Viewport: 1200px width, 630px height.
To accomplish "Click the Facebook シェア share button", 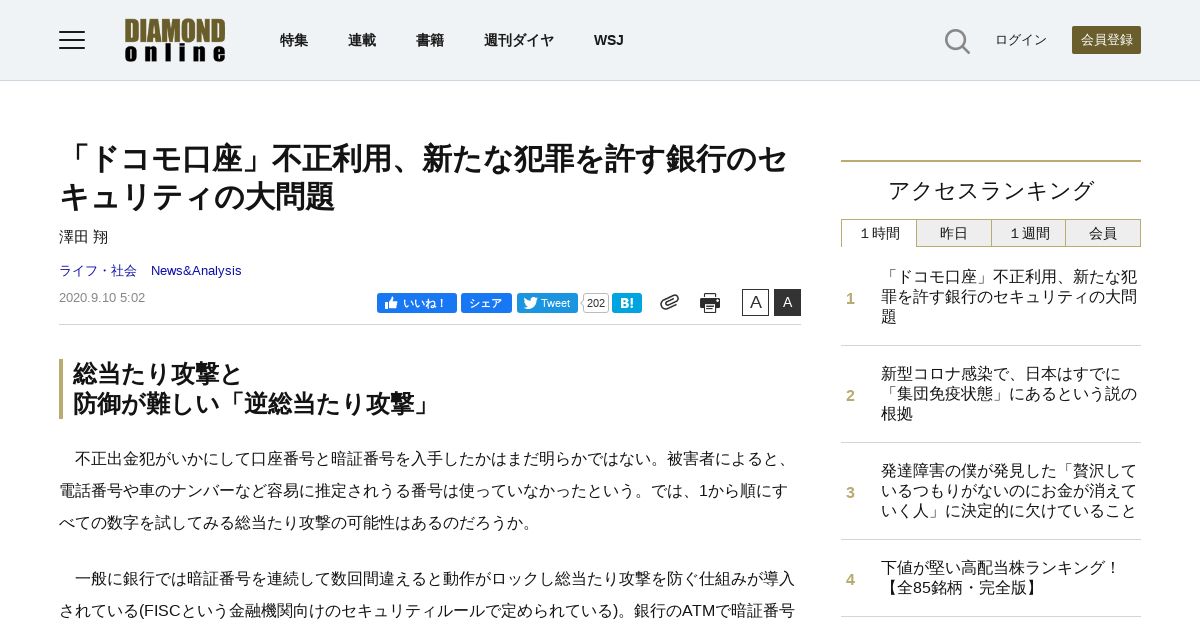I will (486, 303).
